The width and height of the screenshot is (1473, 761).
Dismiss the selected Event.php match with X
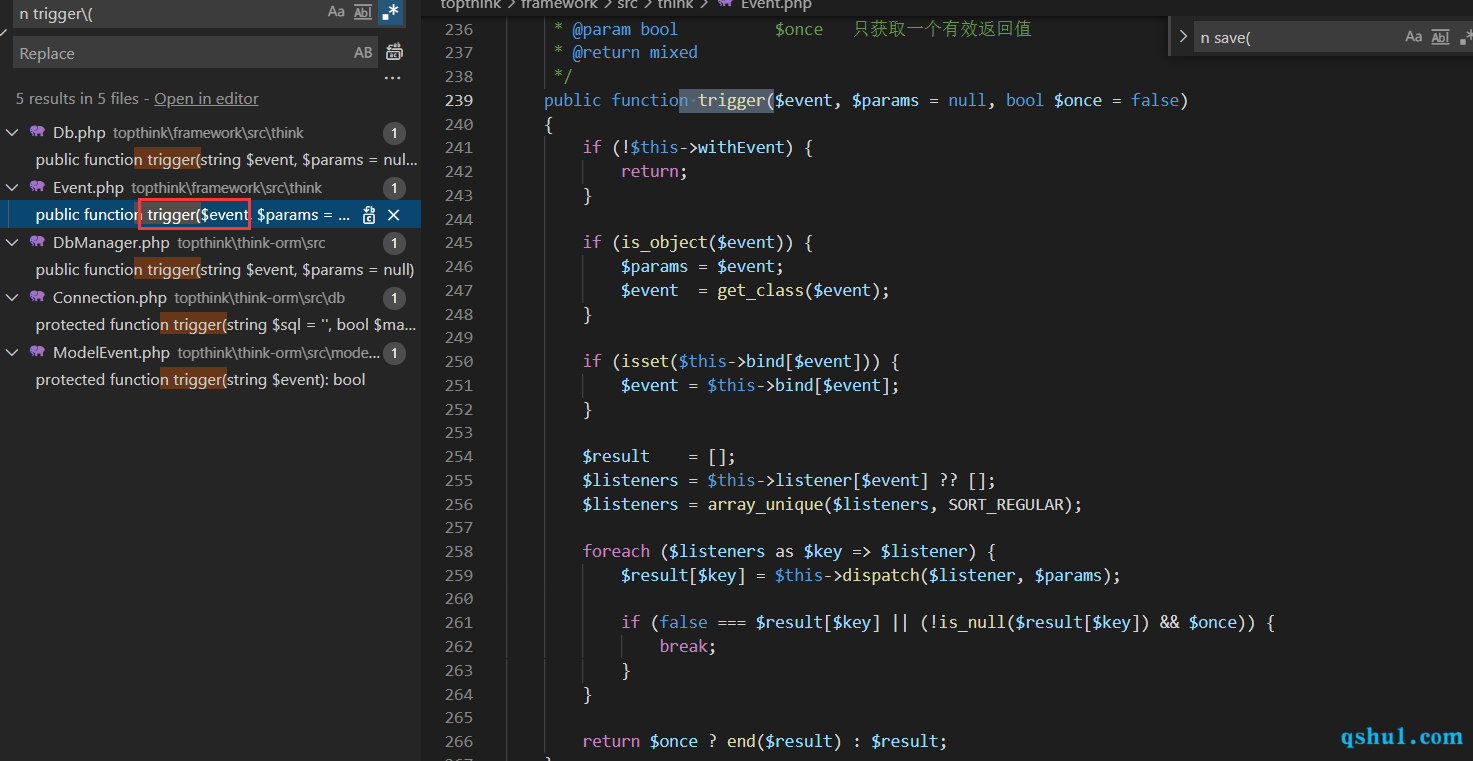point(394,215)
